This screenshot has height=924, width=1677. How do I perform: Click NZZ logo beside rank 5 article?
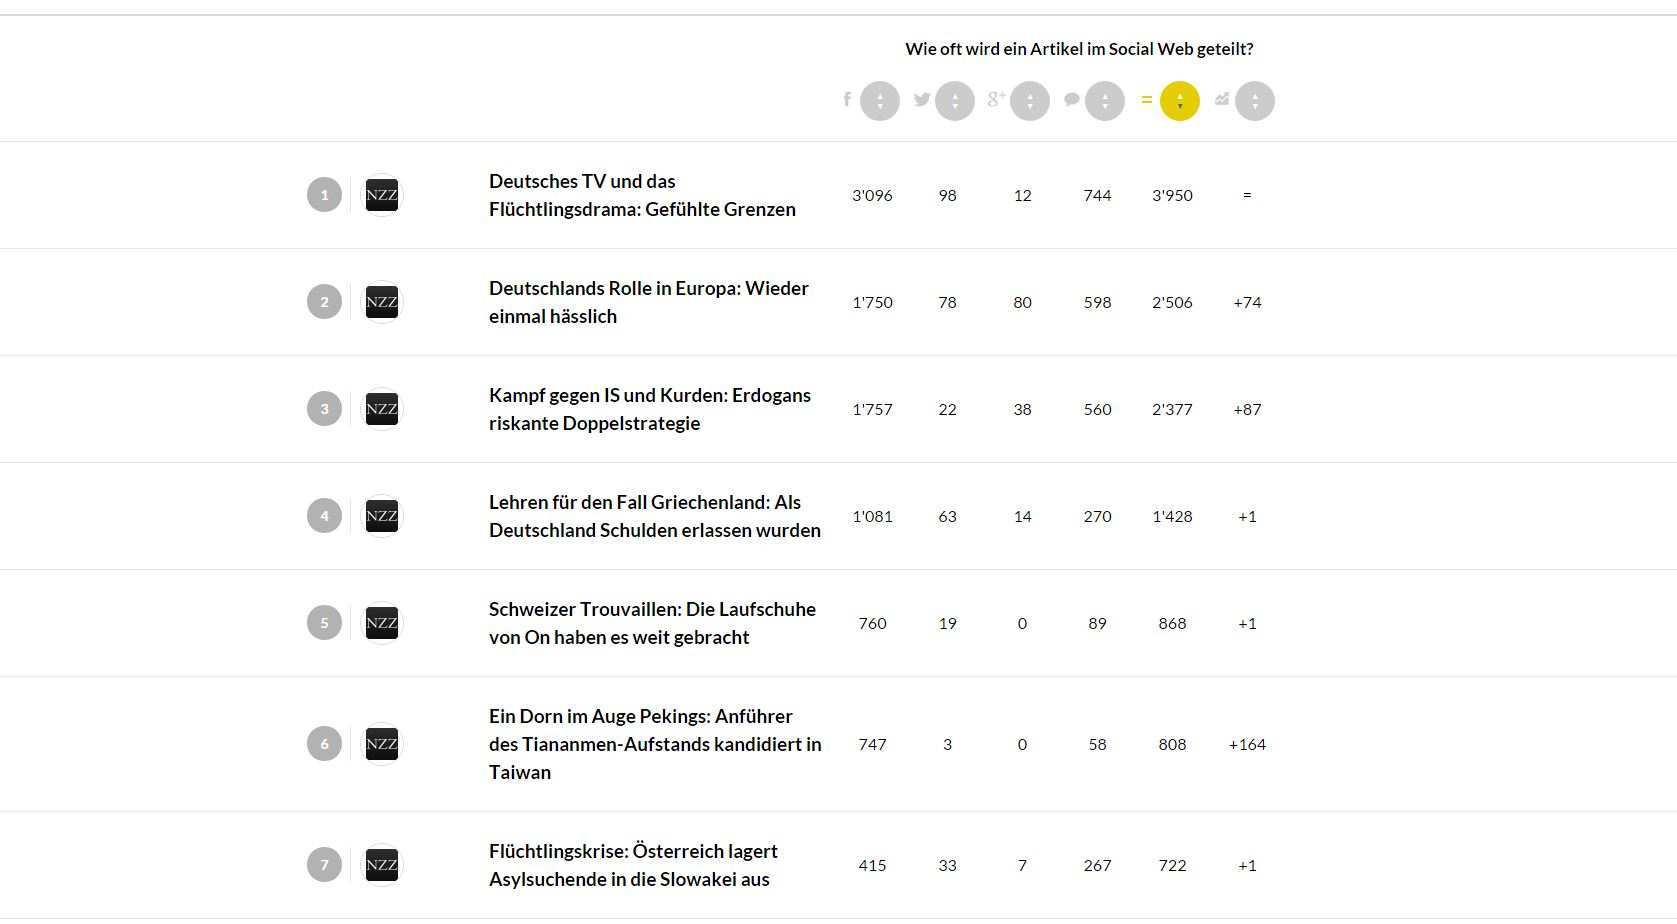coord(382,623)
